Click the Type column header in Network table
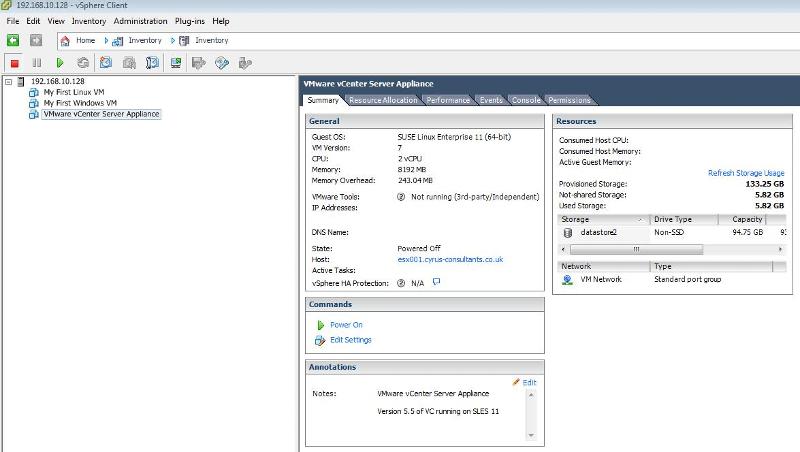The height and width of the screenshot is (452, 800). [x=712, y=266]
